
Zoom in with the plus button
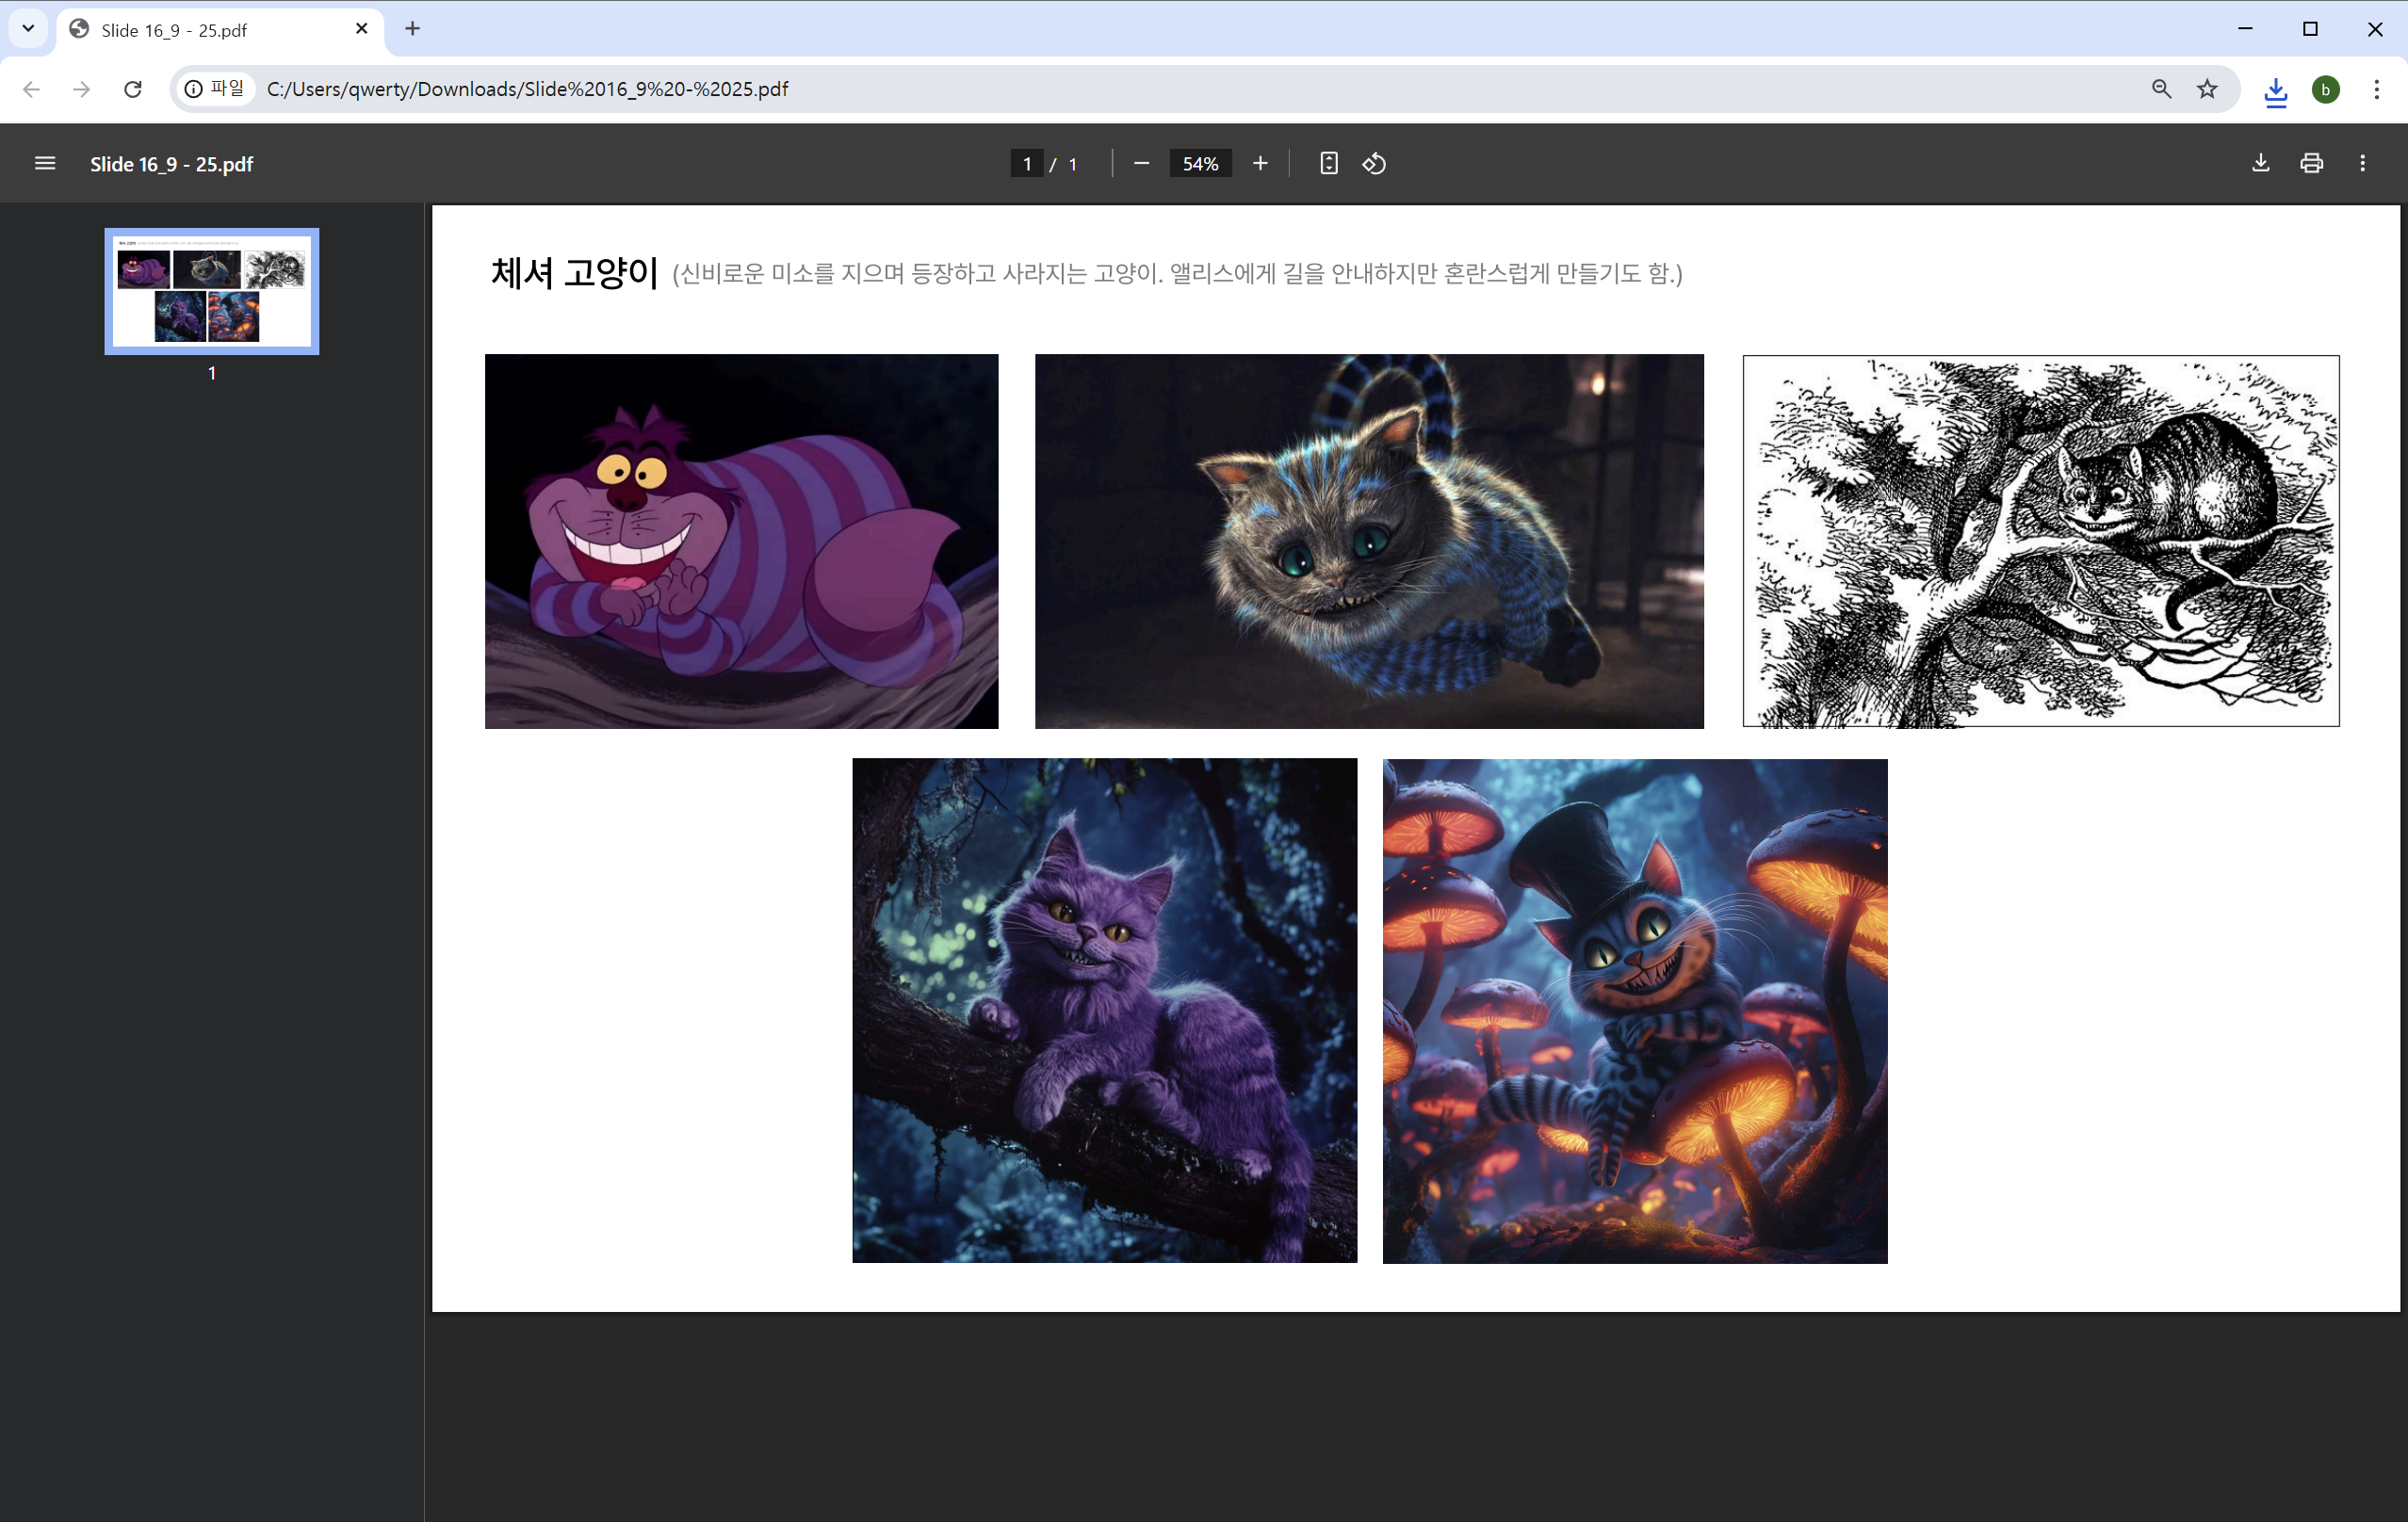[1260, 163]
